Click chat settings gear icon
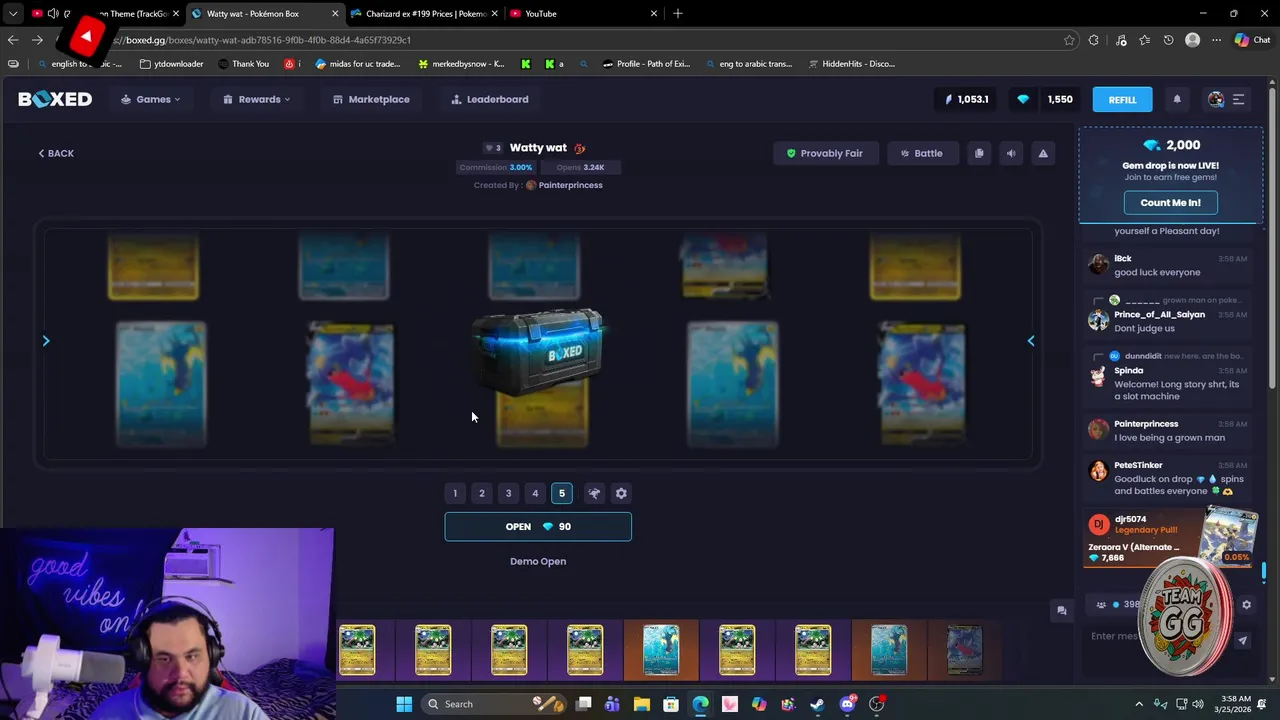1280x720 pixels. 1246,604
